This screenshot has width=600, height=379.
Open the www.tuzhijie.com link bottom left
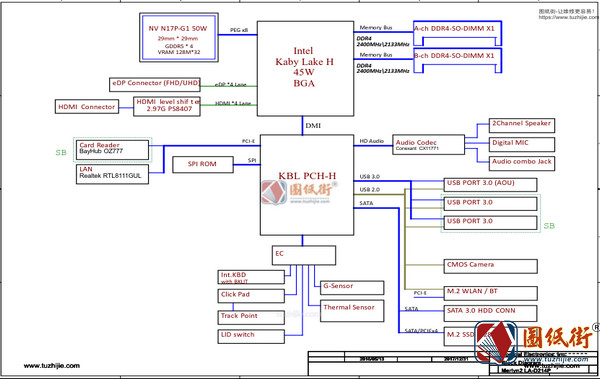point(52,366)
